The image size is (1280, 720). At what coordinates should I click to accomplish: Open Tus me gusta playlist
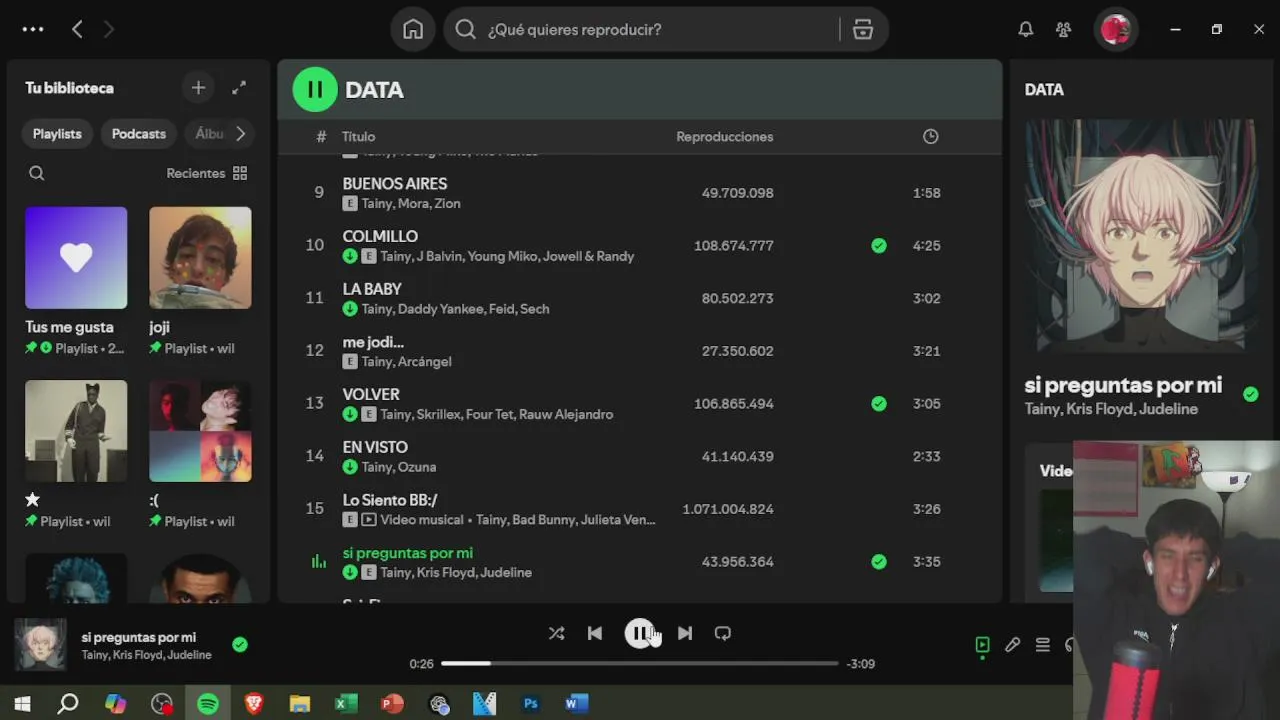click(76, 258)
